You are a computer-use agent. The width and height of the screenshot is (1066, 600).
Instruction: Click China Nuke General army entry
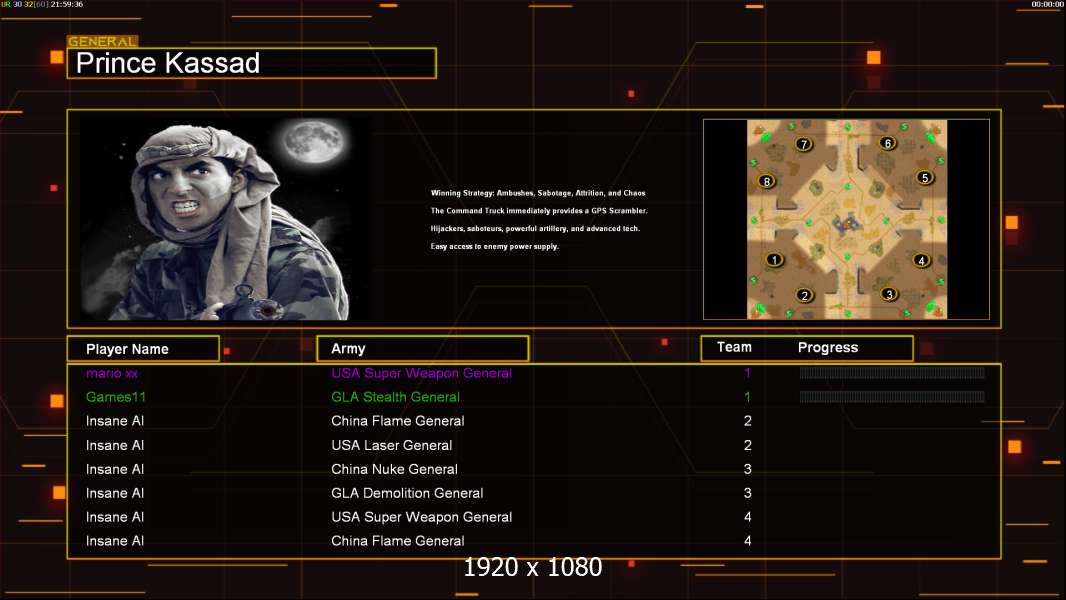(x=394, y=469)
